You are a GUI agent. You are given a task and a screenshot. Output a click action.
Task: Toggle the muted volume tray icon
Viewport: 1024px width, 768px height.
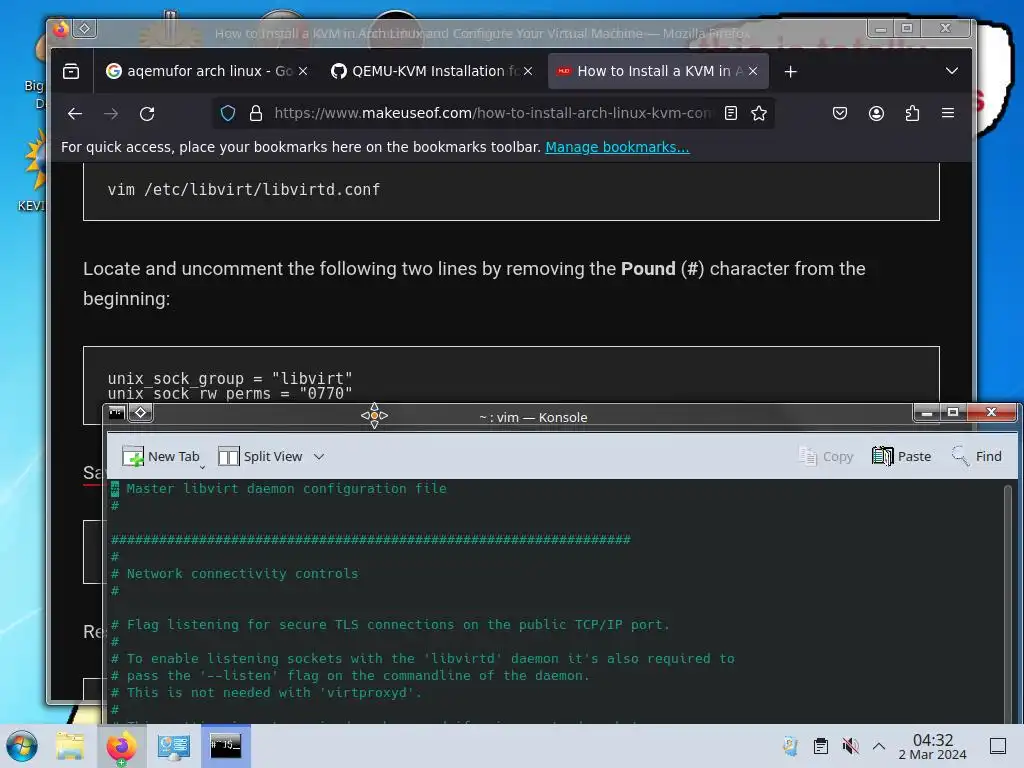point(850,746)
